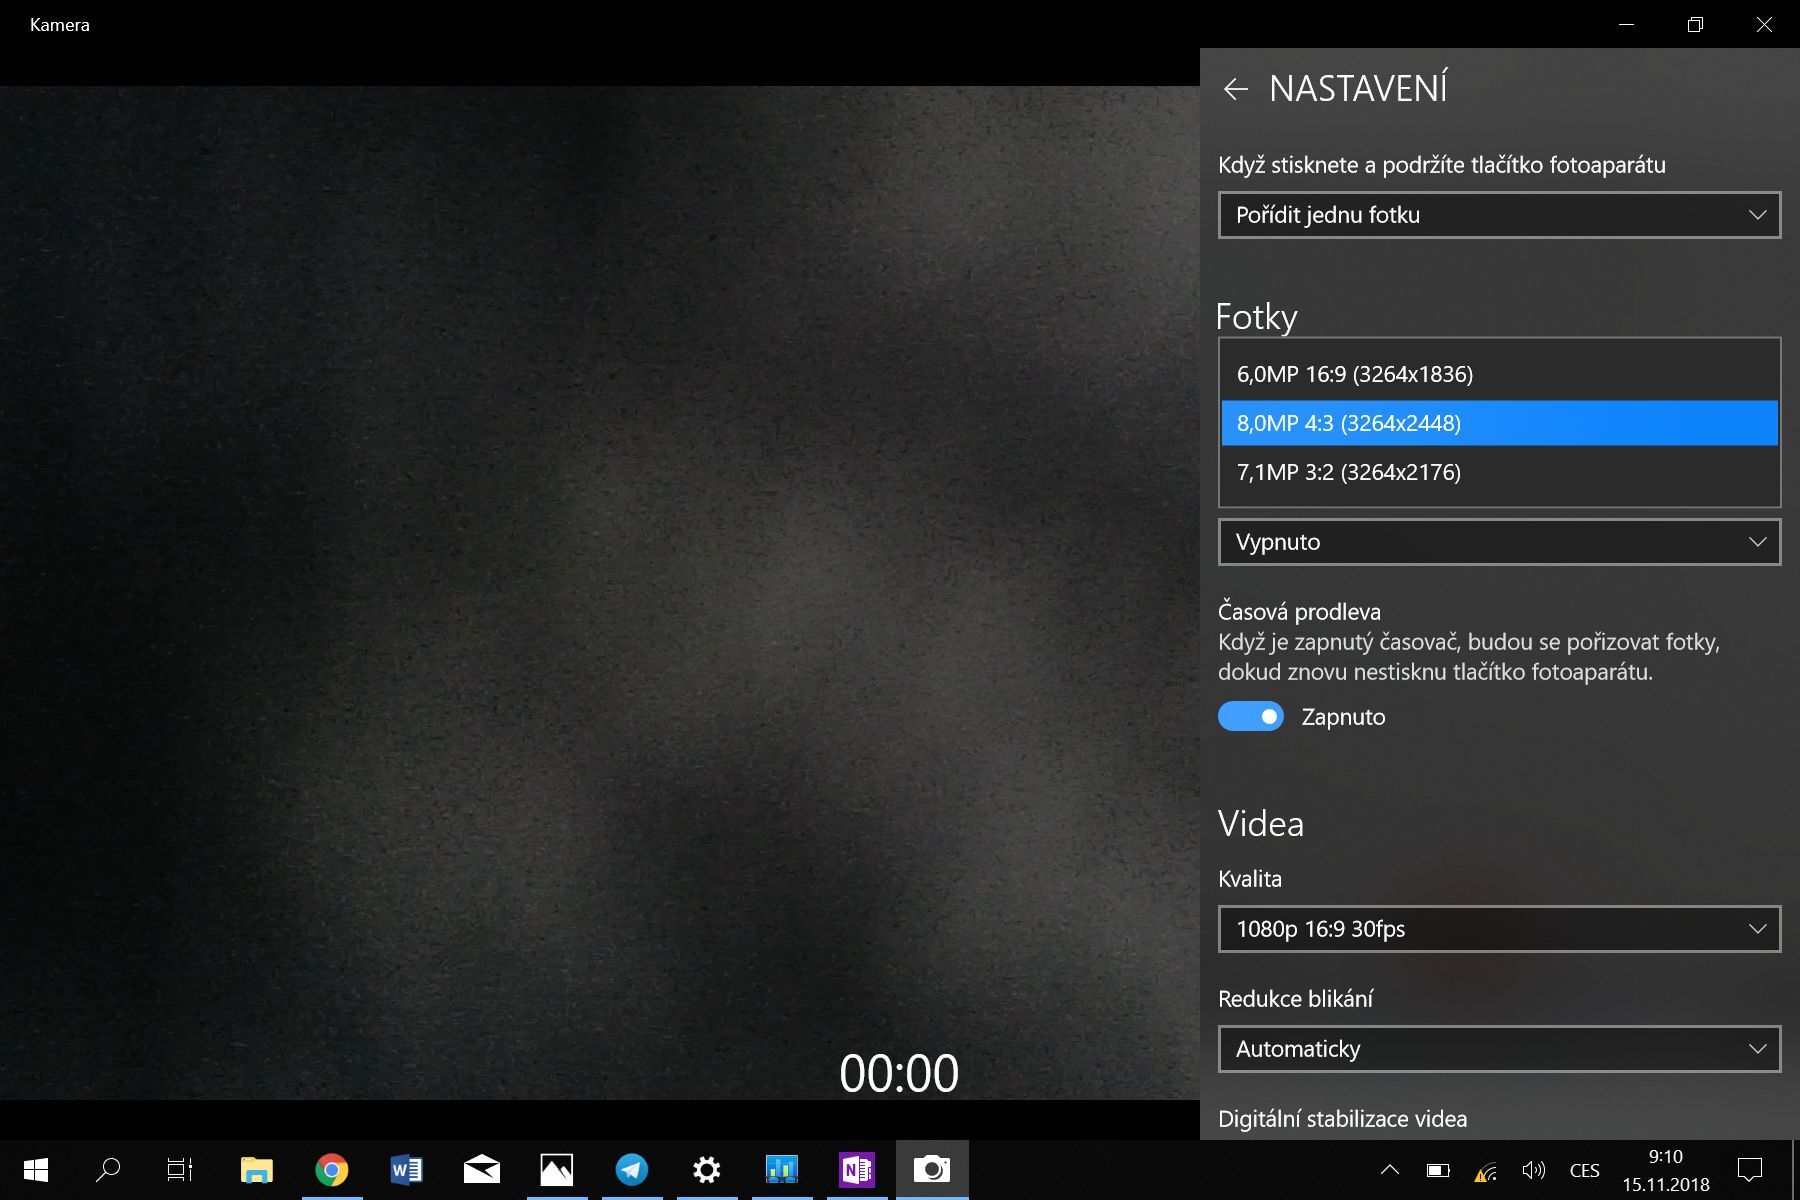
Task: Open OneNote from the taskbar
Action: pos(856,1168)
